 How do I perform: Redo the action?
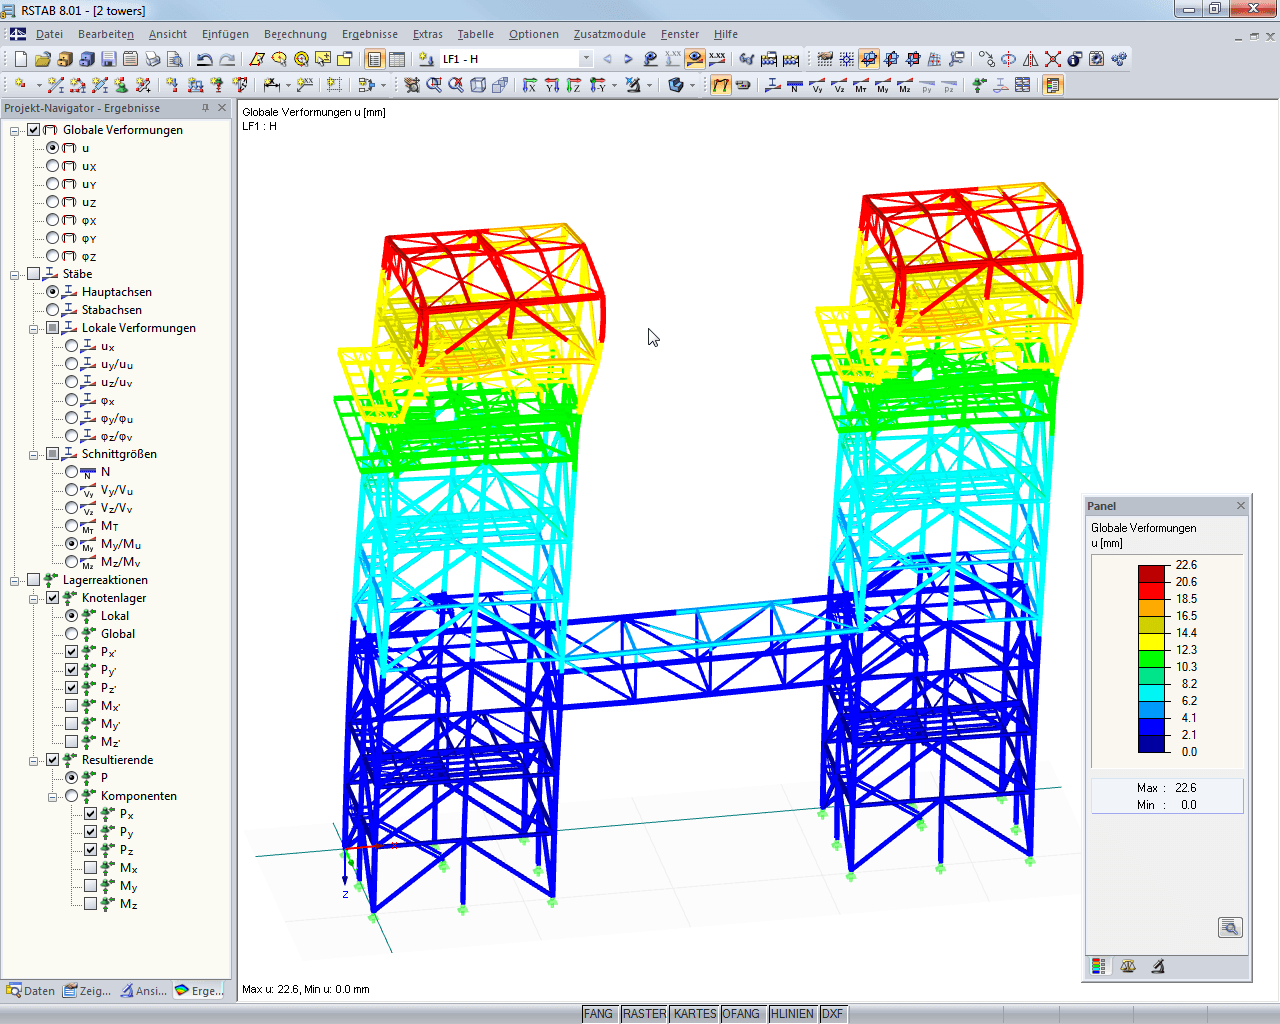pos(227,59)
